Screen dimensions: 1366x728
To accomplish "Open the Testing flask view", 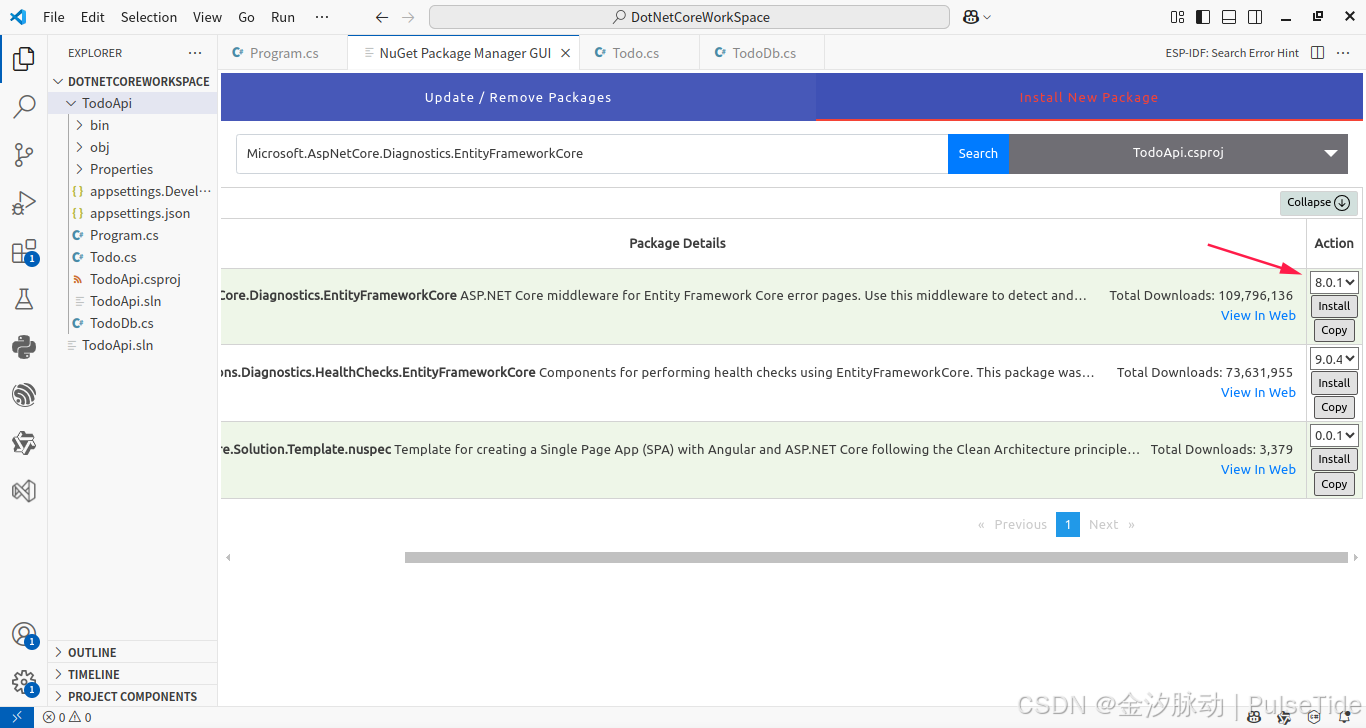I will point(24,299).
